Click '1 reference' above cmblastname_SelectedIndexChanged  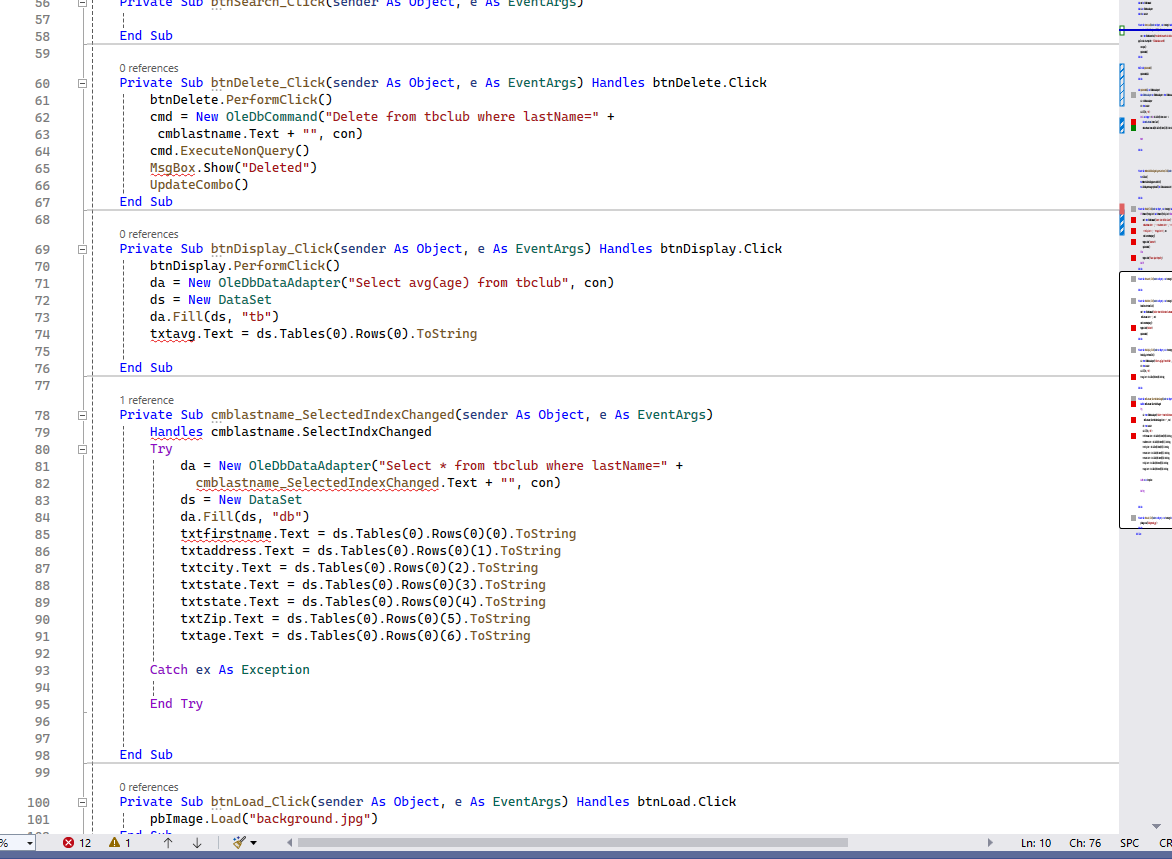click(x=146, y=400)
